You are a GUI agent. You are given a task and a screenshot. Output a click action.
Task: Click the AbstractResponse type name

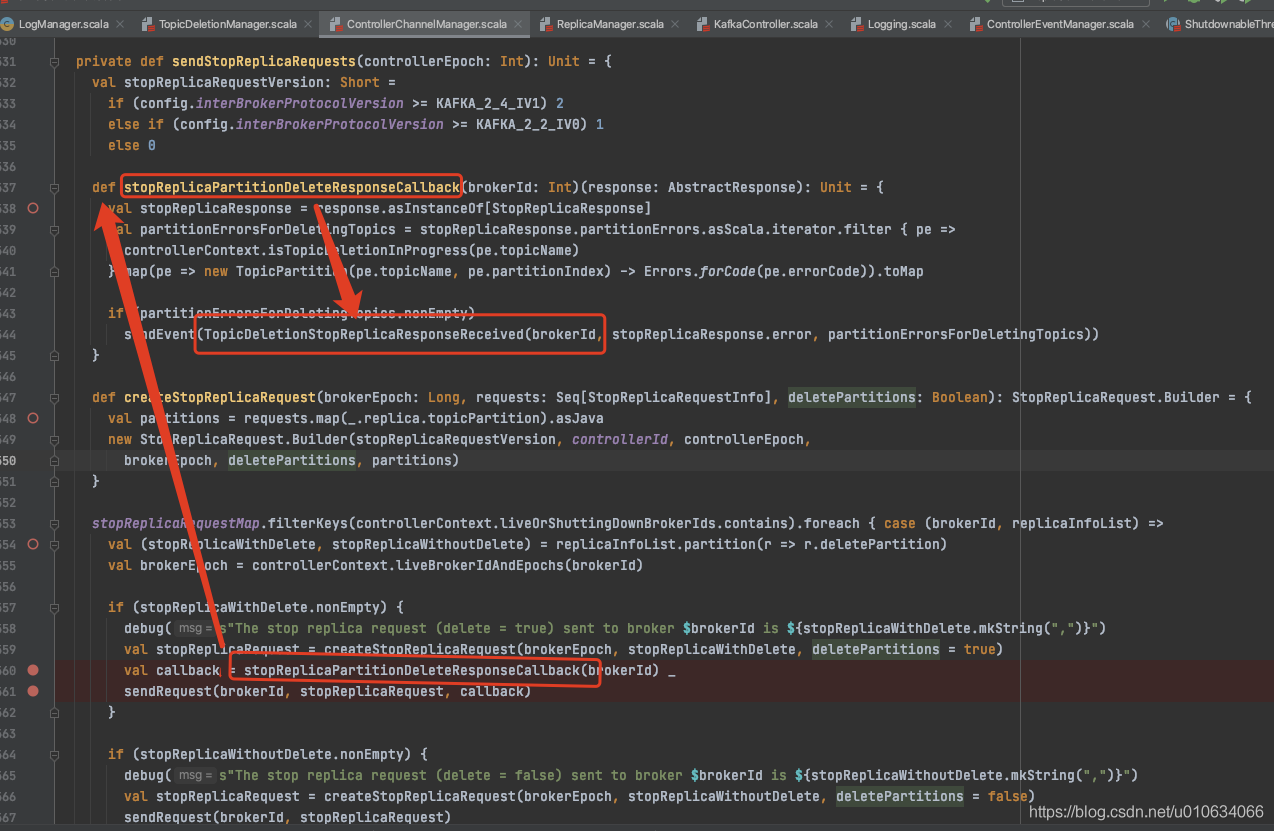[x=732, y=187]
